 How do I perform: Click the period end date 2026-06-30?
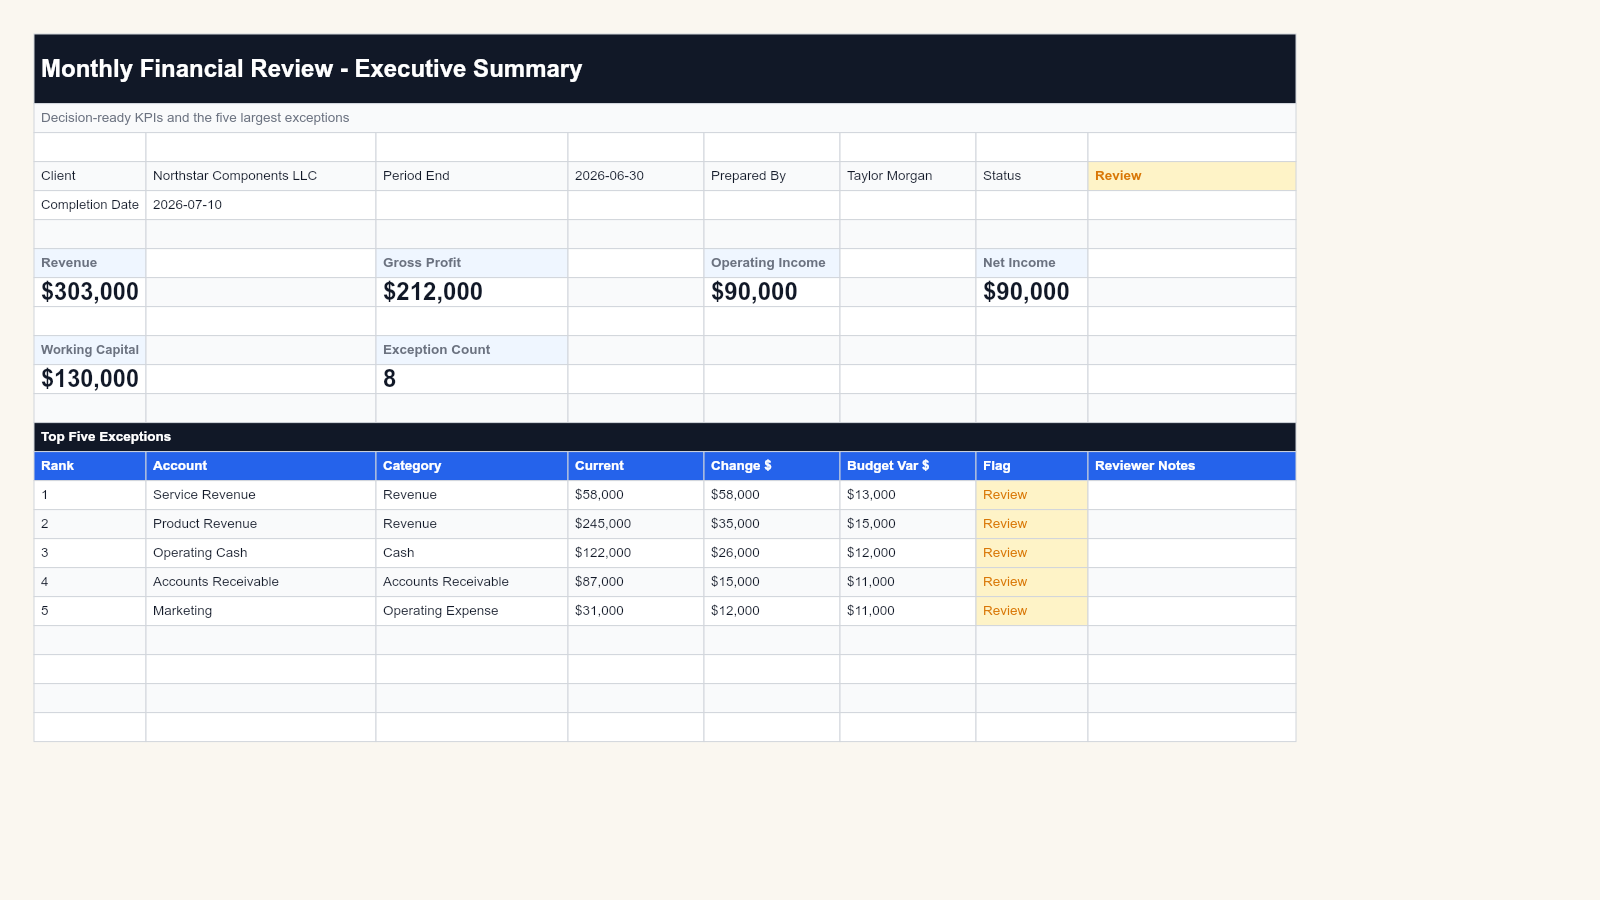point(636,176)
